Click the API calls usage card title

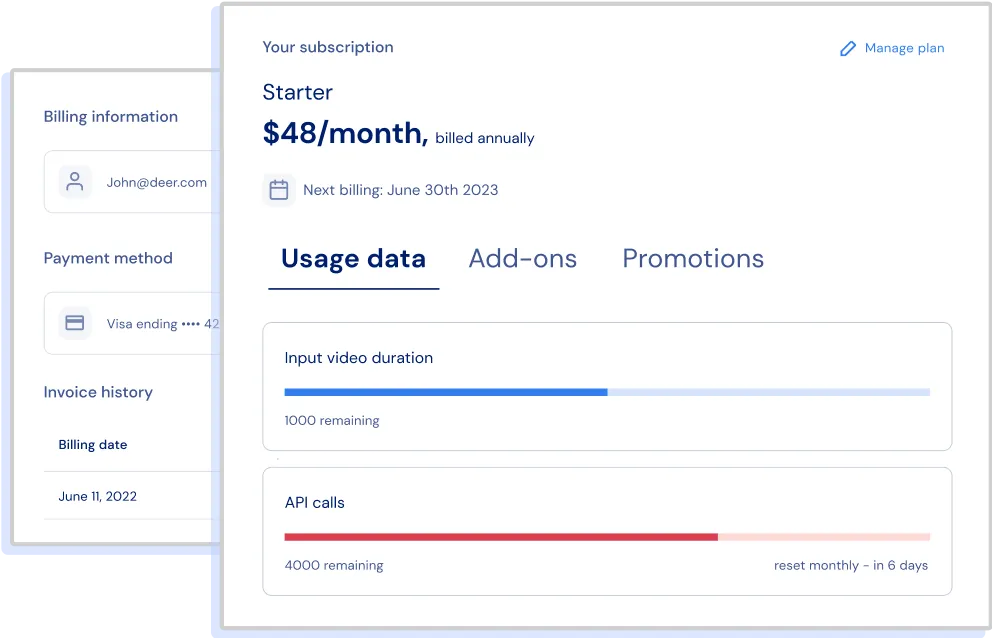pyautogui.click(x=314, y=503)
